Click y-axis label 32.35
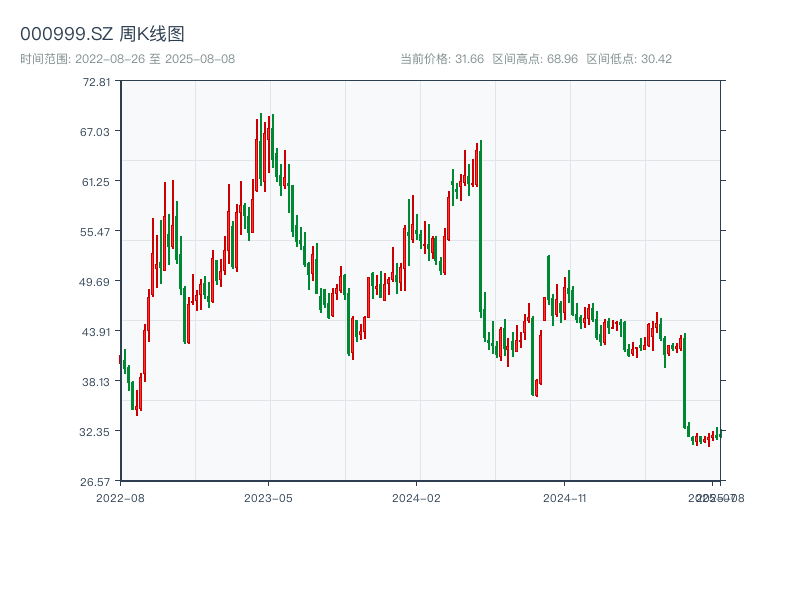This screenshot has height=600, width=800. [x=94, y=432]
